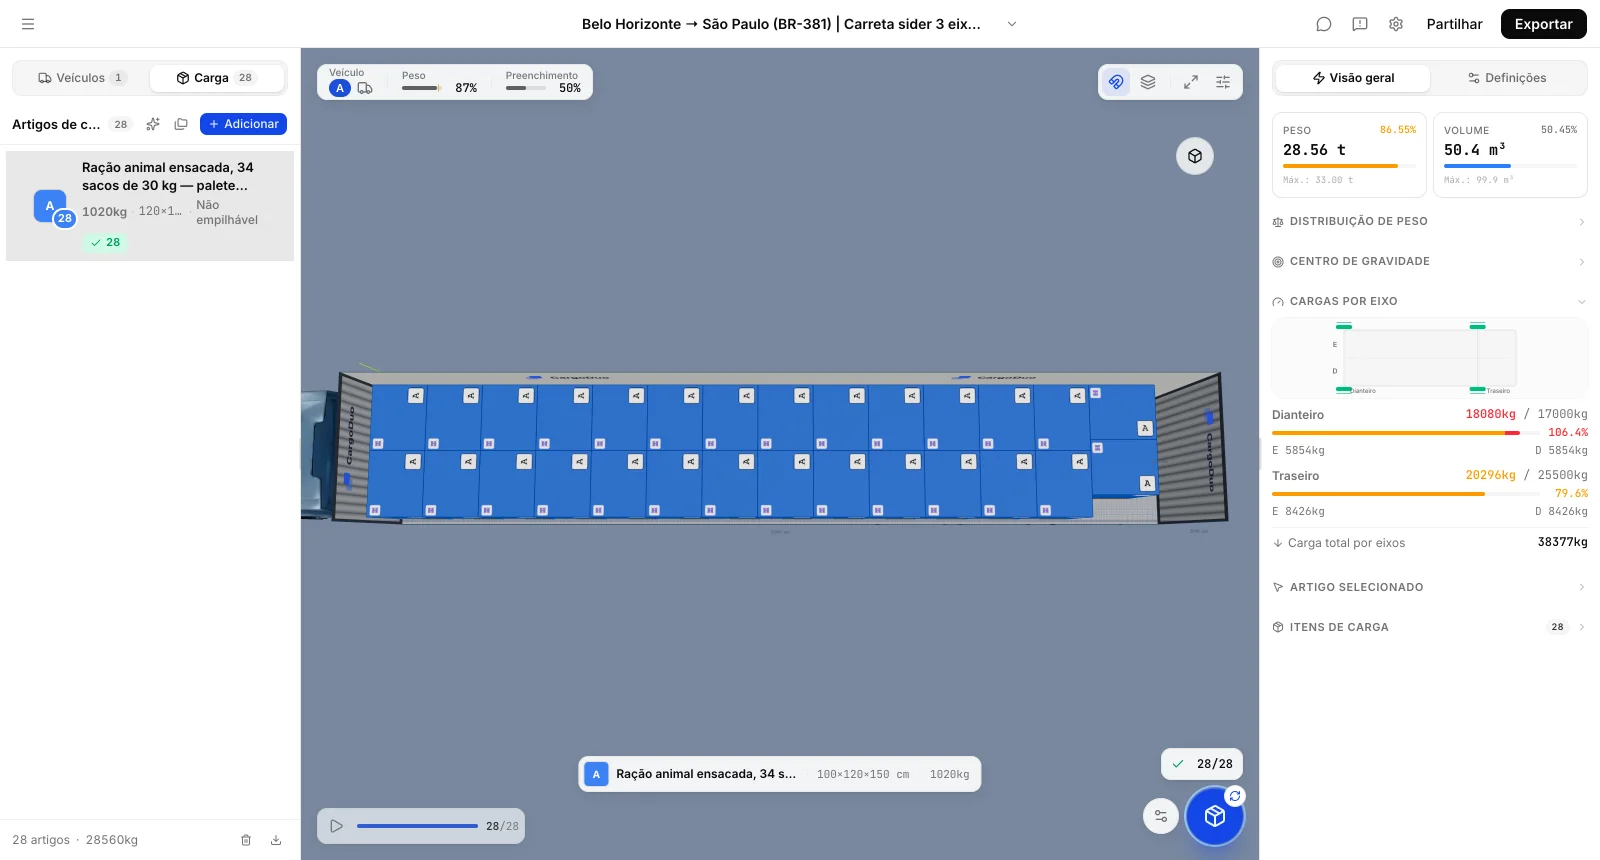Click the loading sequence progress slider

[417, 826]
